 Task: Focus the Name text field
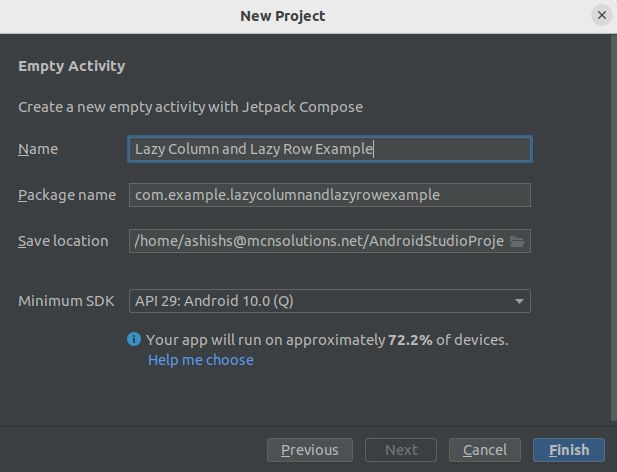(330, 149)
